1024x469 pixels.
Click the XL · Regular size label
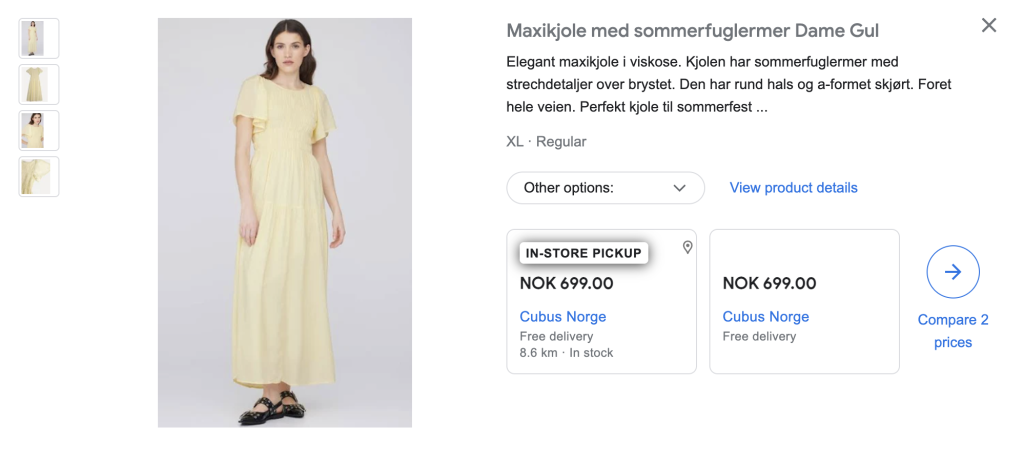point(546,142)
